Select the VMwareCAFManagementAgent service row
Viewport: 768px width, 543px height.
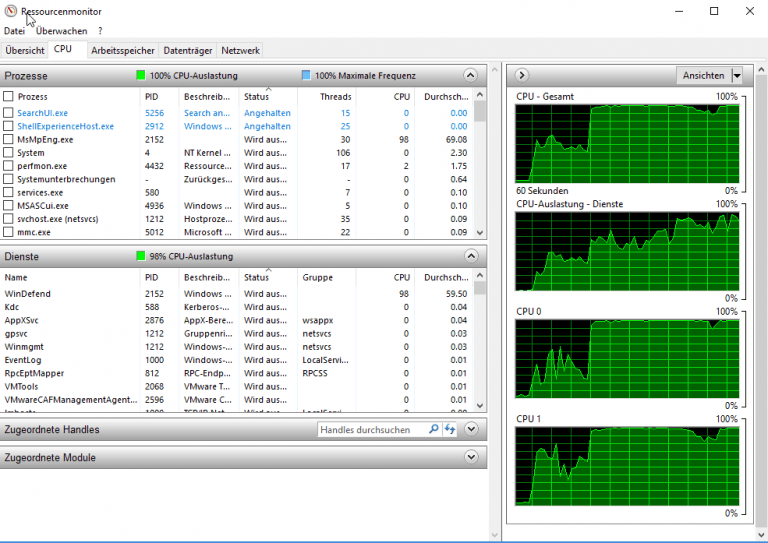tap(237, 400)
